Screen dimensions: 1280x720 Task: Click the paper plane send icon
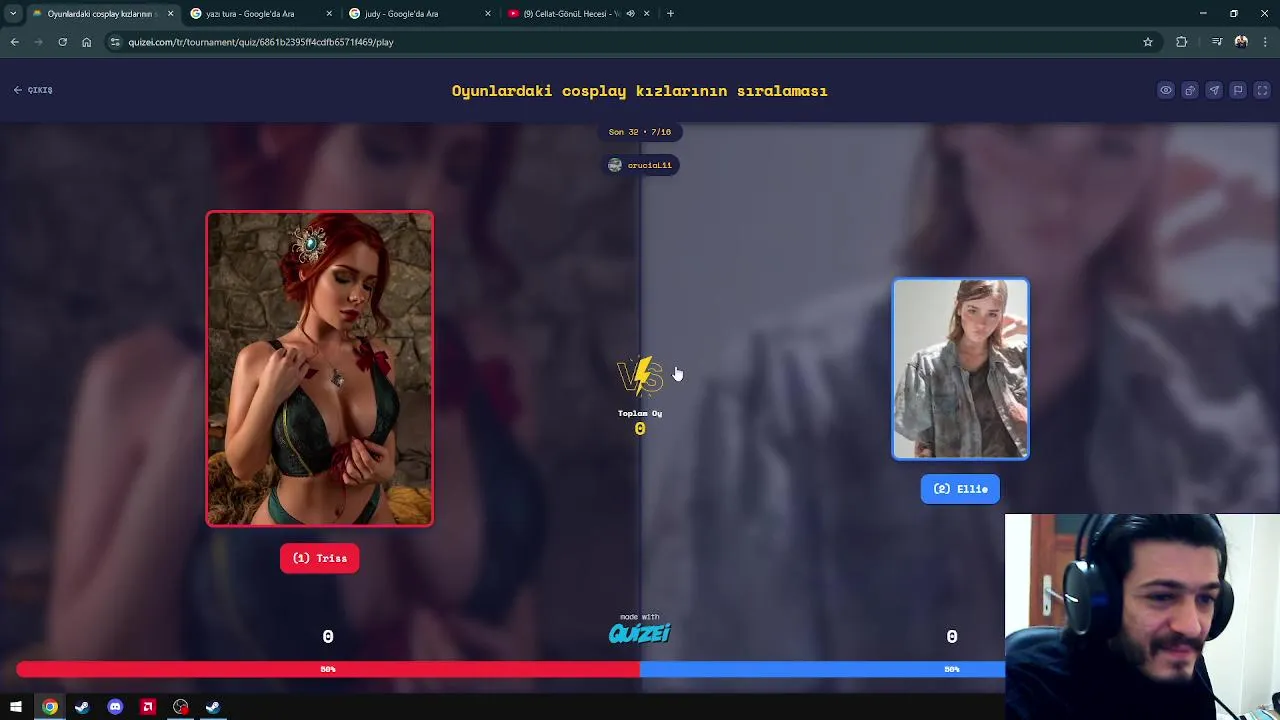(1214, 90)
